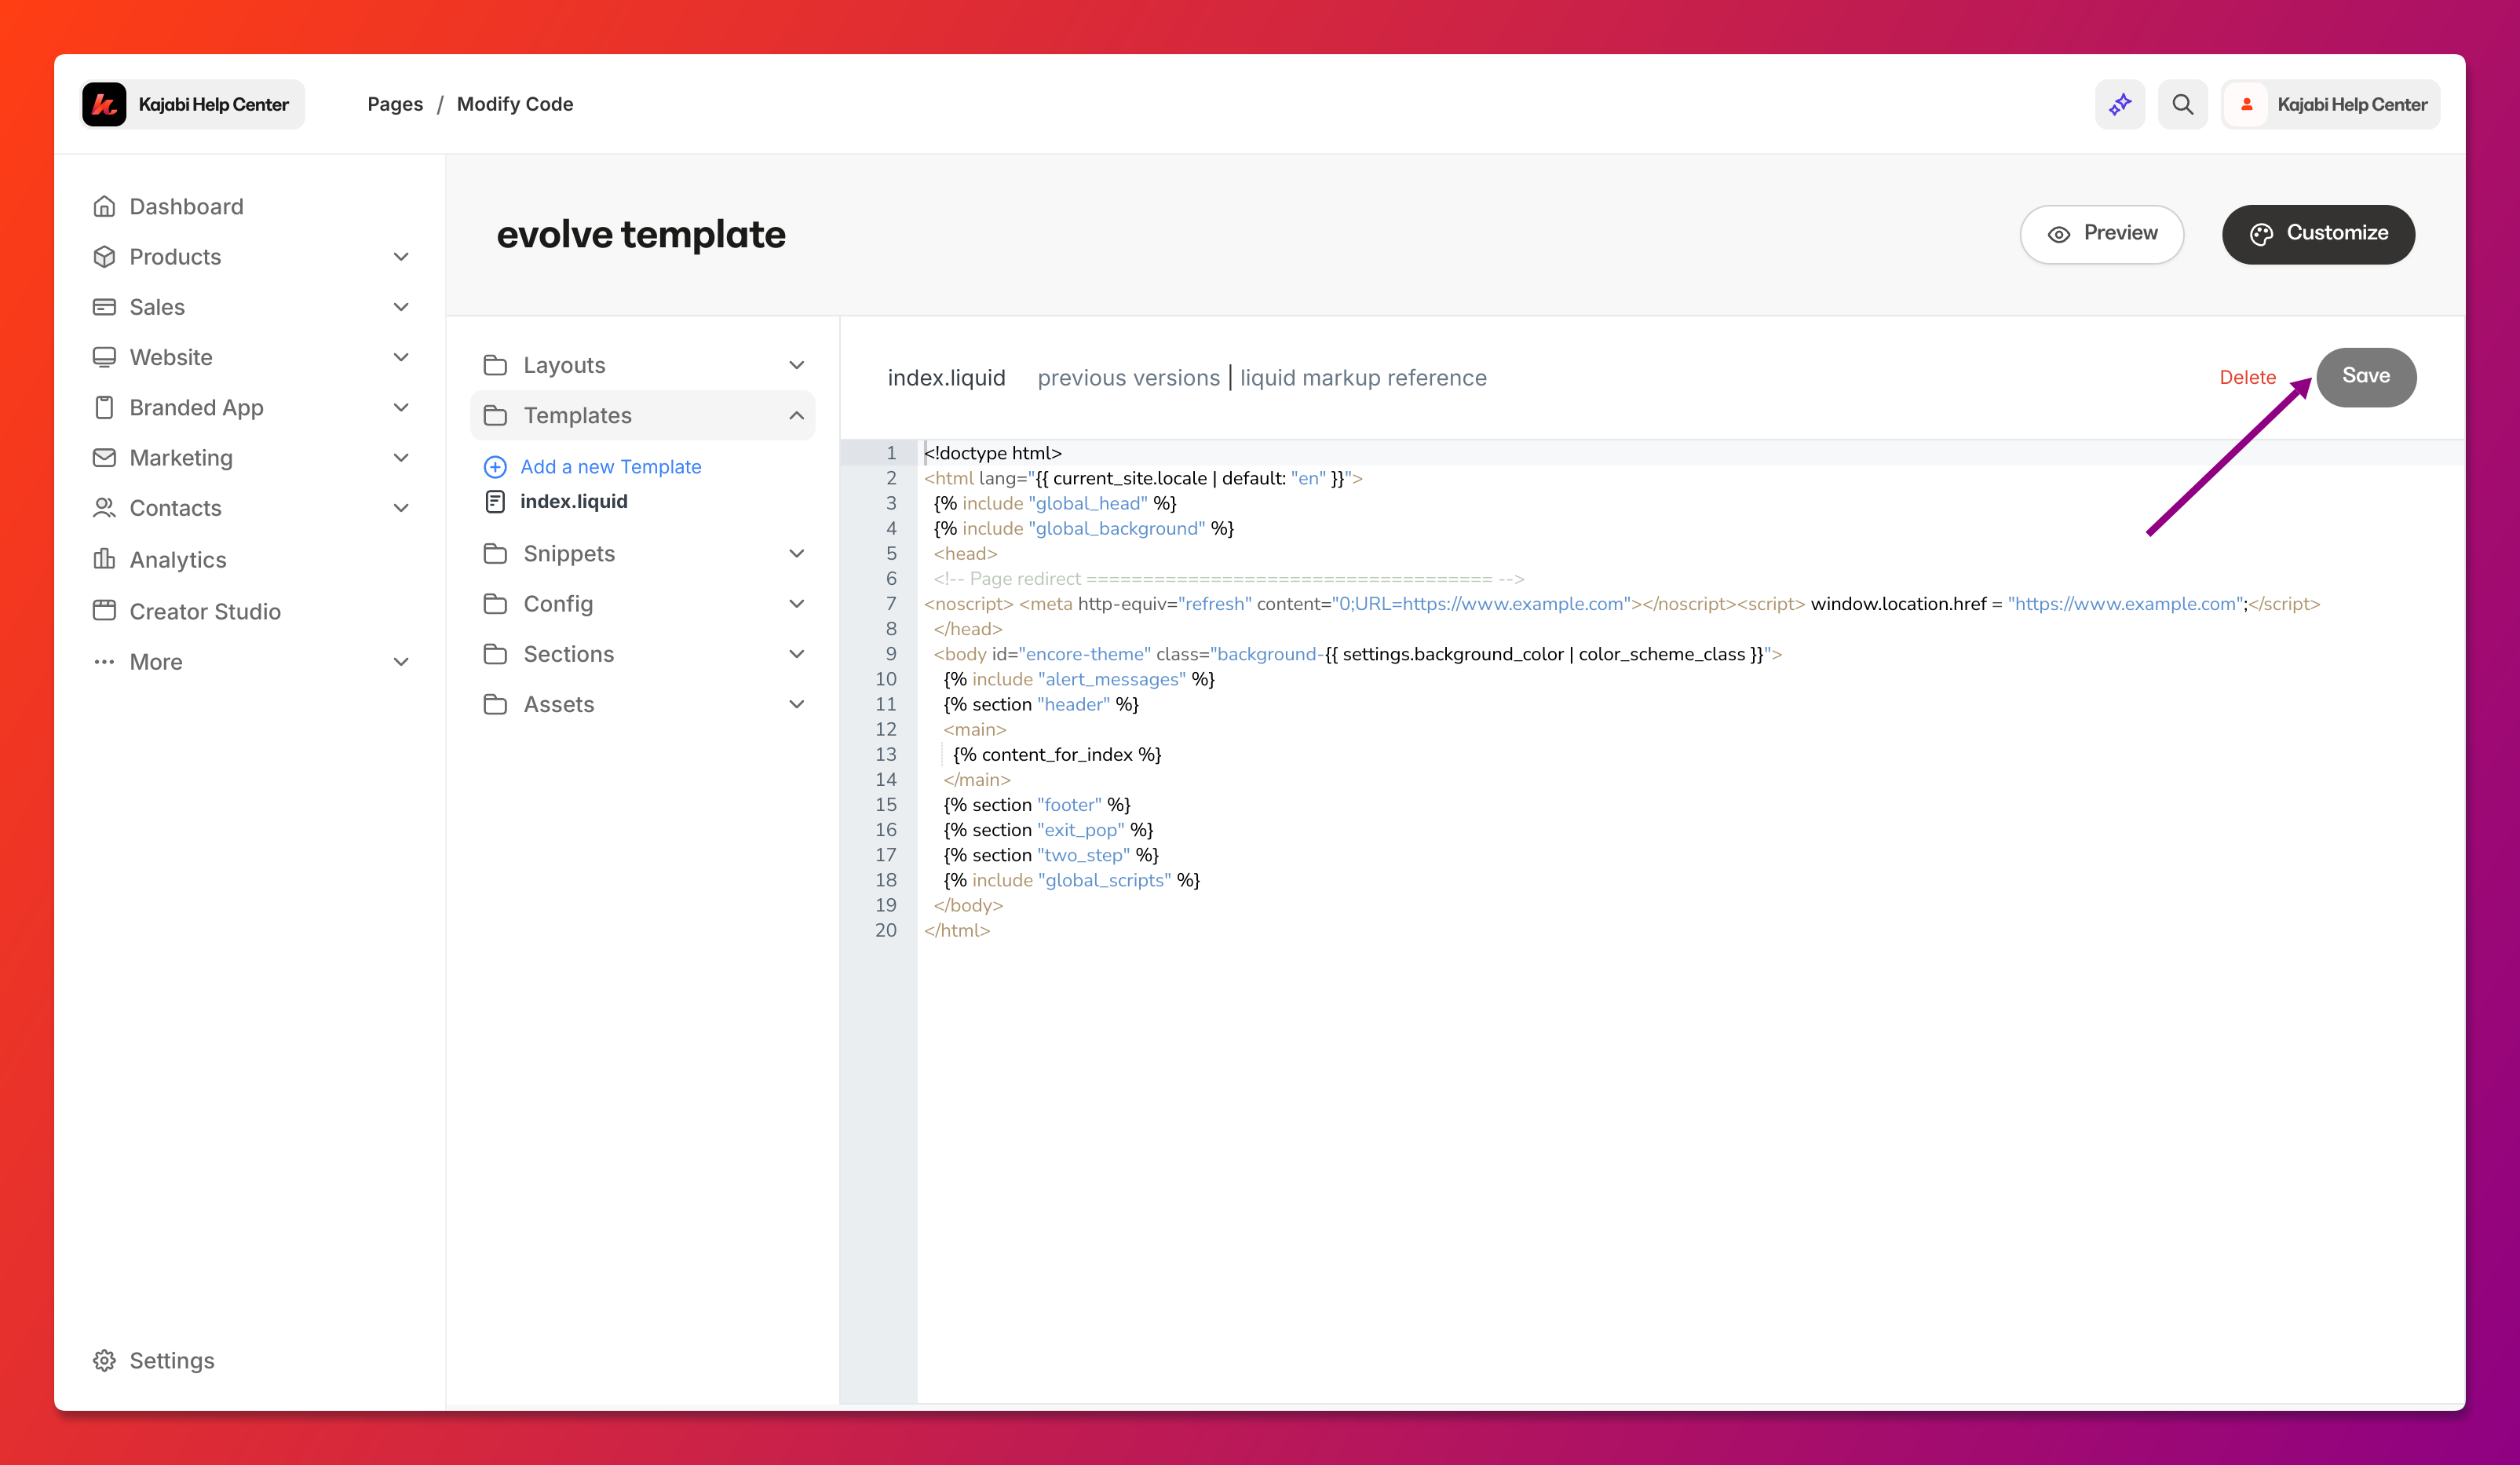Click the Analytics bar chart icon
The width and height of the screenshot is (2520, 1465).
click(x=104, y=559)
